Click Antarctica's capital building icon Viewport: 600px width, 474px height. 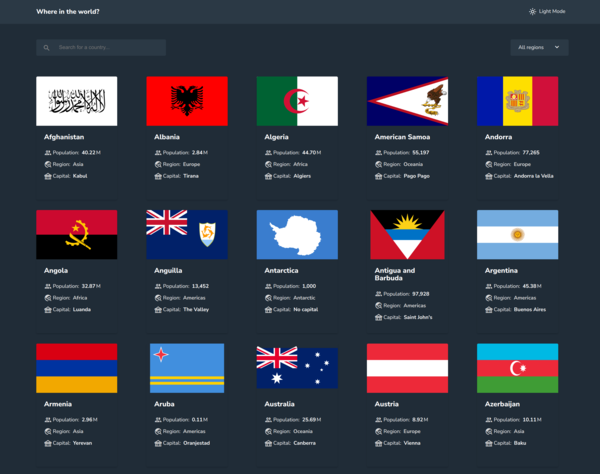(268, 310)
